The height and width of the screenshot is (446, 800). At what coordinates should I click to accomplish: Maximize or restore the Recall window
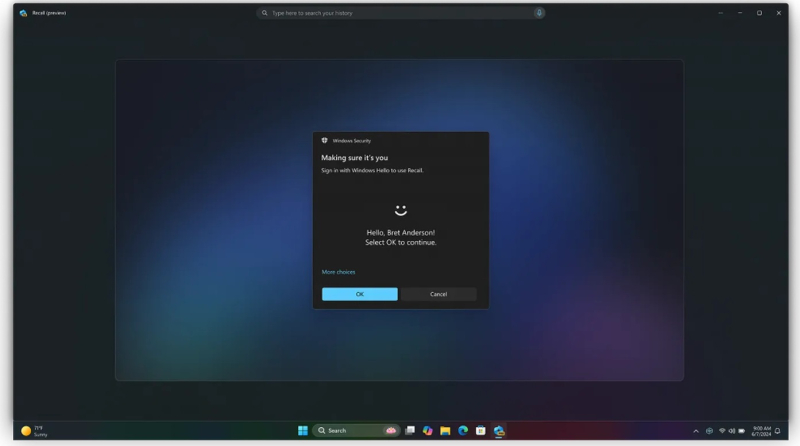(759, 13)
